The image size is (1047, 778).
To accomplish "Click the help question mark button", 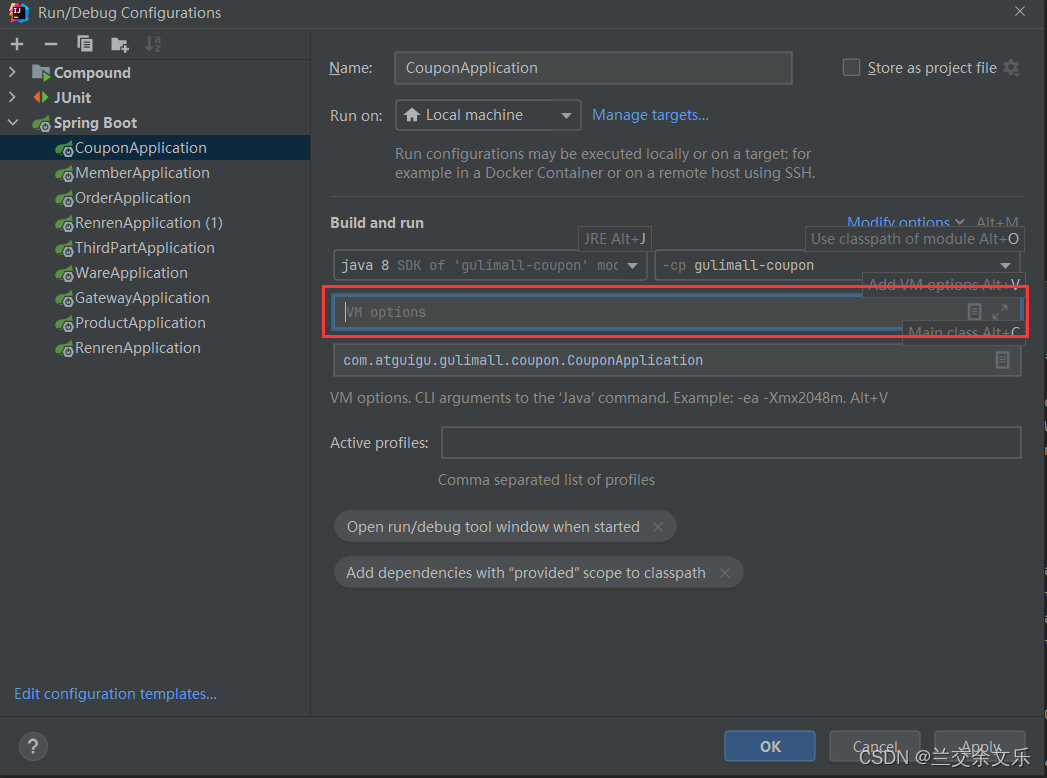I will 33,746.
